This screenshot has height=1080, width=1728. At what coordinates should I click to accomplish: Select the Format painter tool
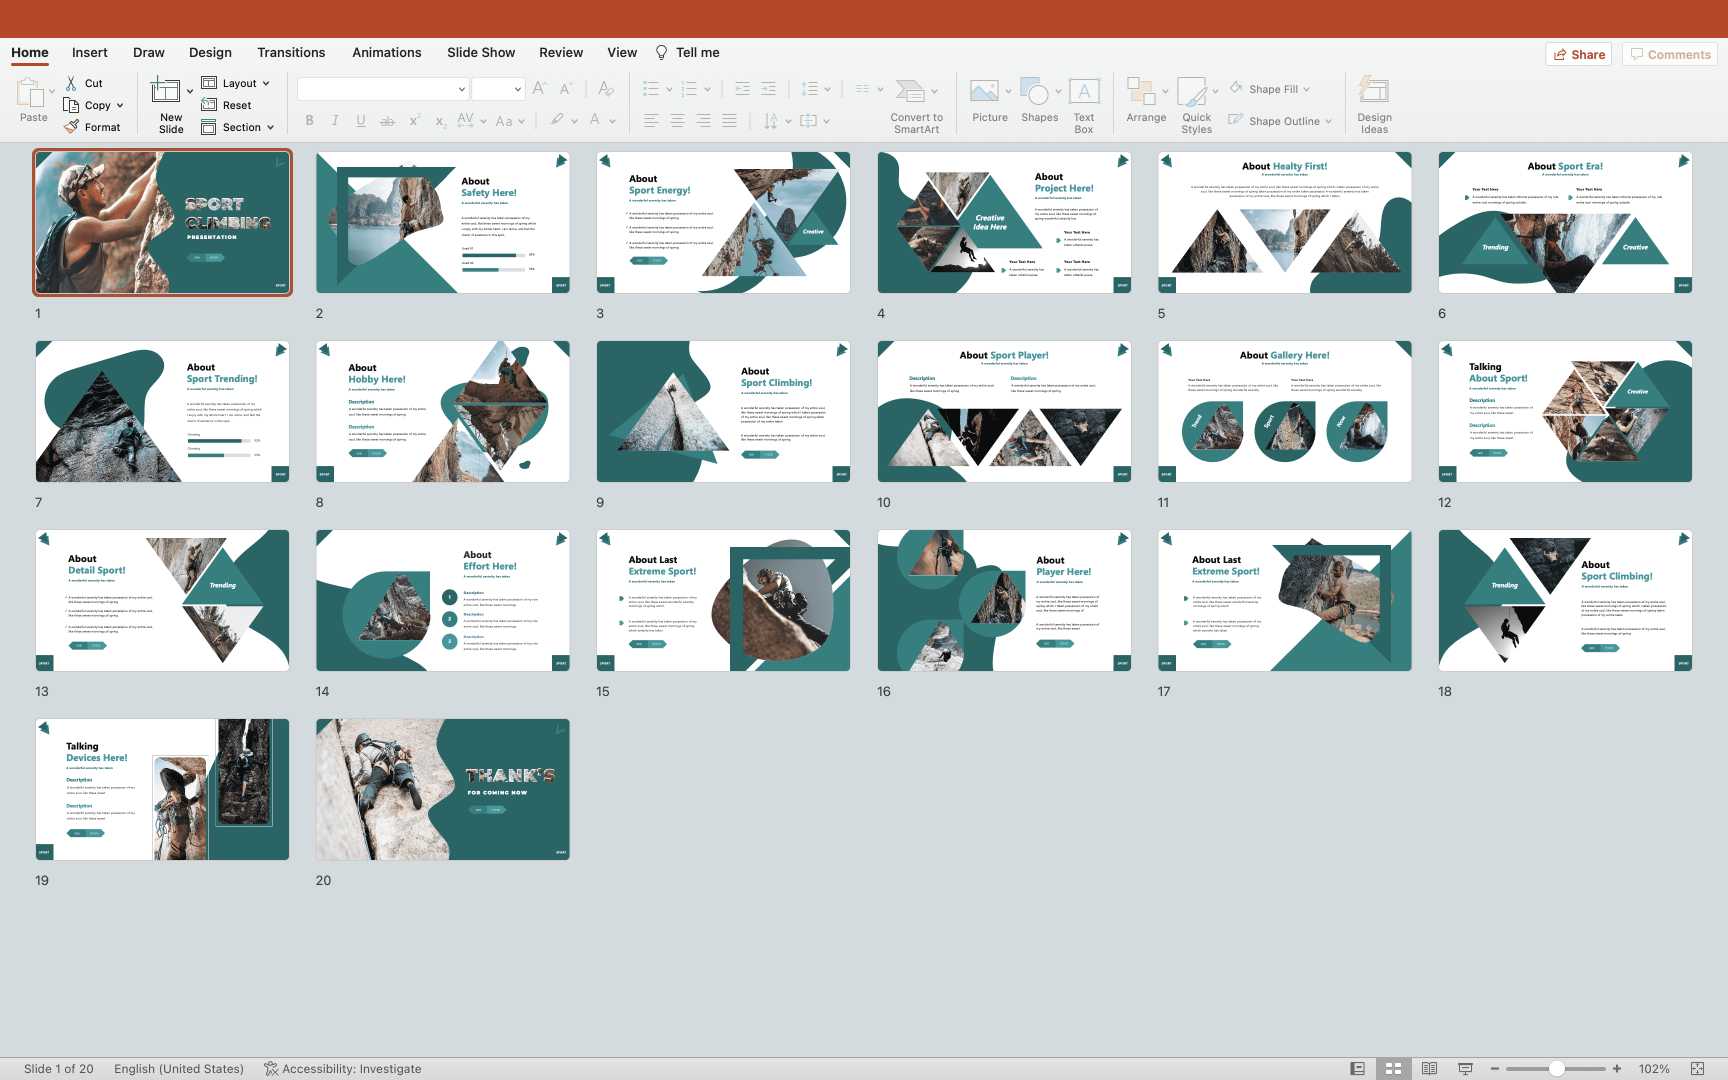(72, 127)
